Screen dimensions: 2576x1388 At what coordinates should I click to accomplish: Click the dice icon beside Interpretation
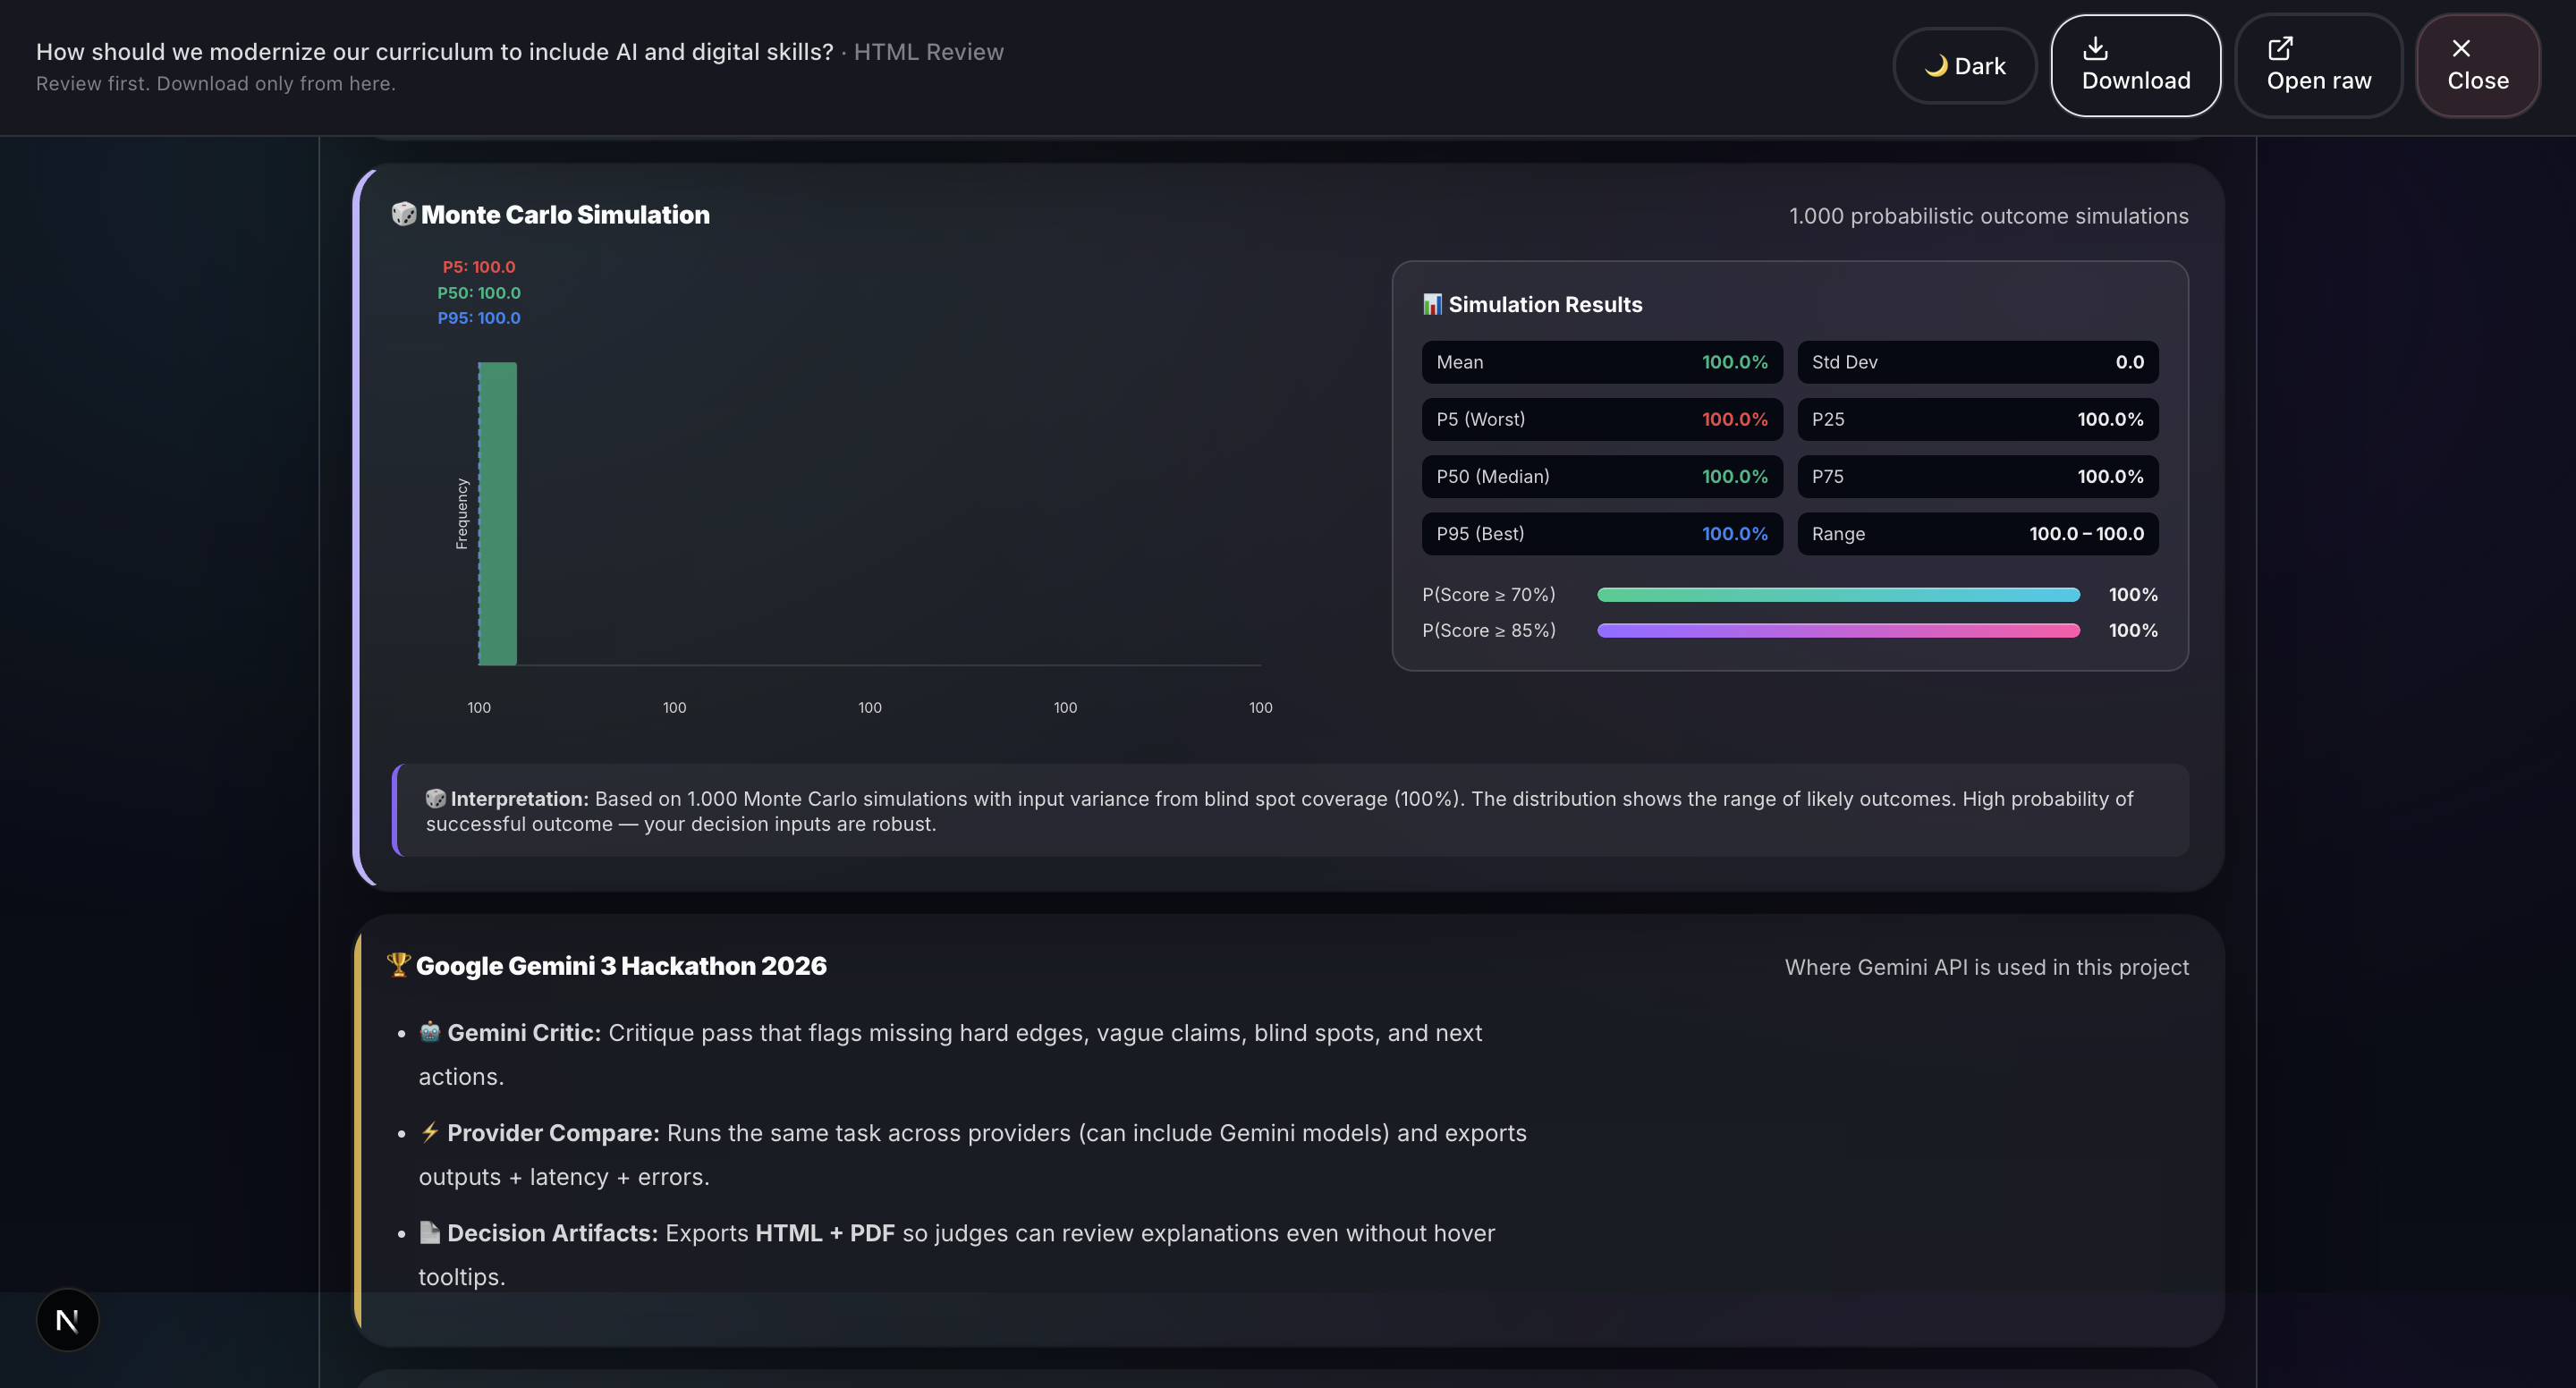[435, 798]
